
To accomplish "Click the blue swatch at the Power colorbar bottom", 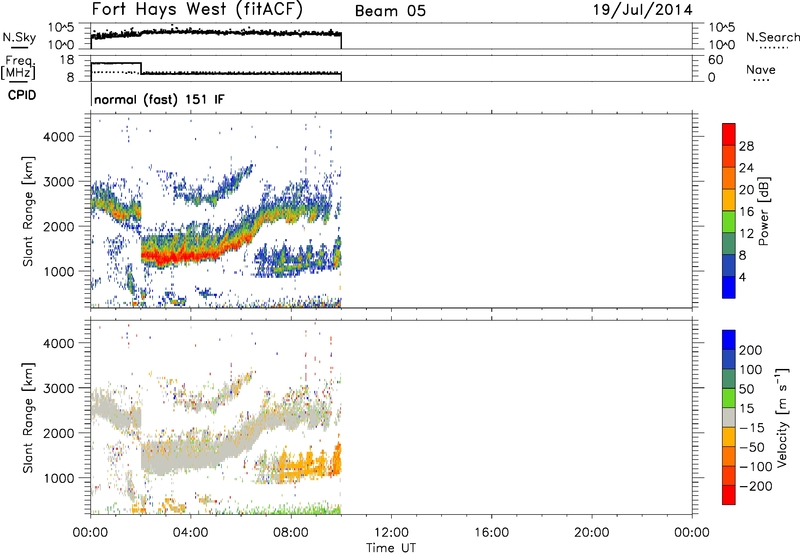I will (x=729, y=287).
